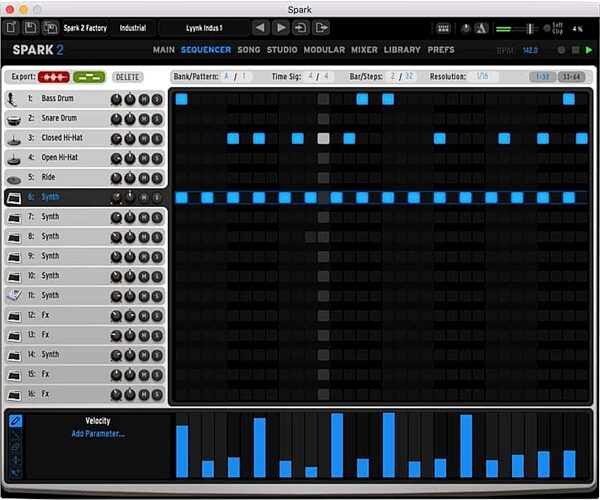Start playback with the green play button
The image size is (600, 500).
pos(589,50)
